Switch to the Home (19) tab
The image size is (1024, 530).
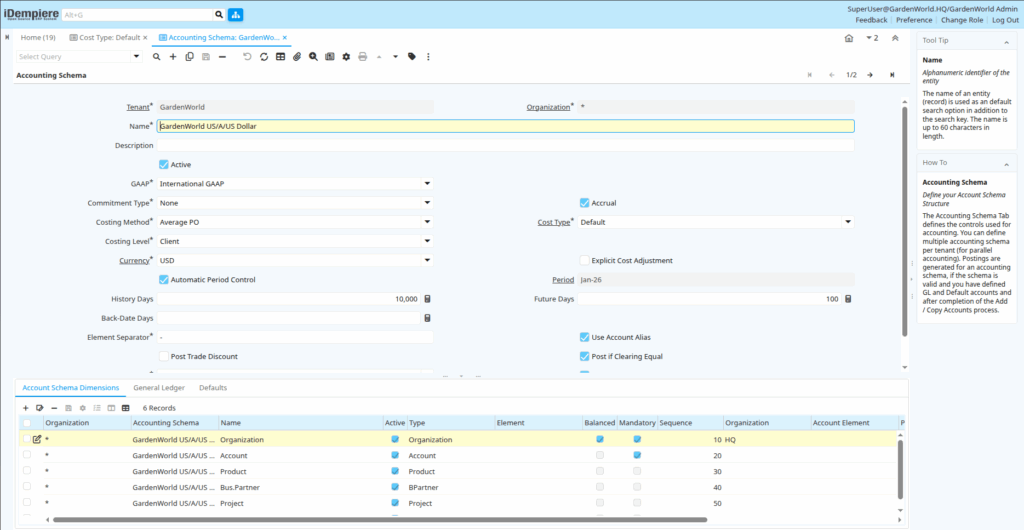tap(38, 38)
